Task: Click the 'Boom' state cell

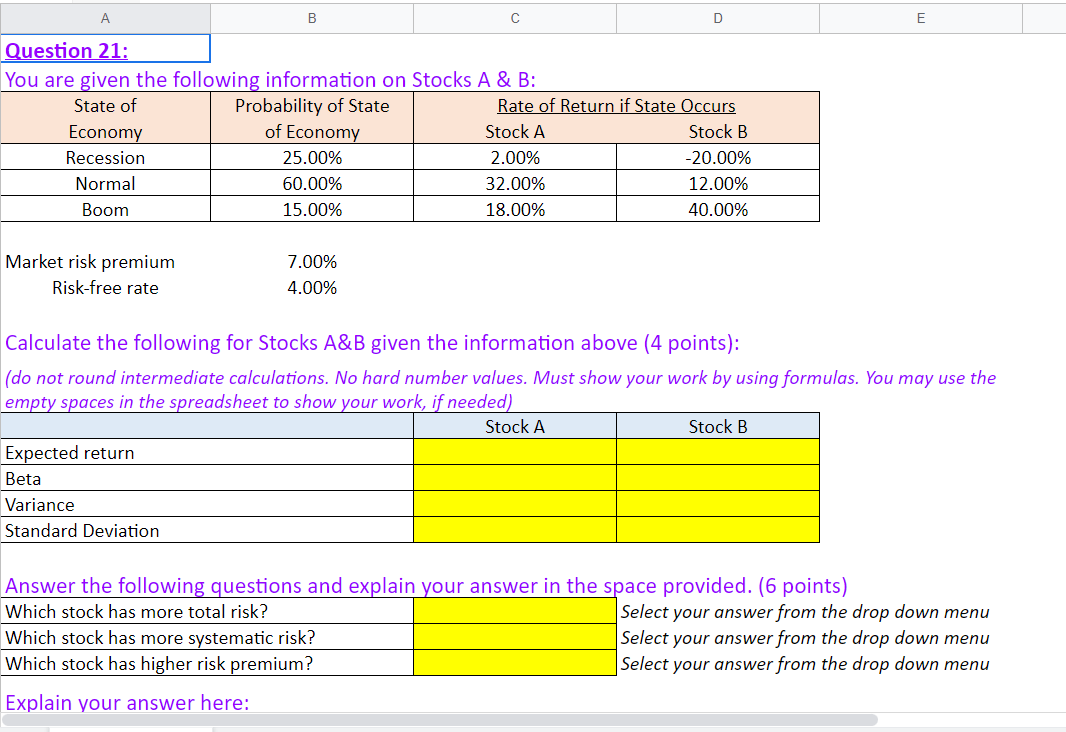Action: (x=105, y=209)
